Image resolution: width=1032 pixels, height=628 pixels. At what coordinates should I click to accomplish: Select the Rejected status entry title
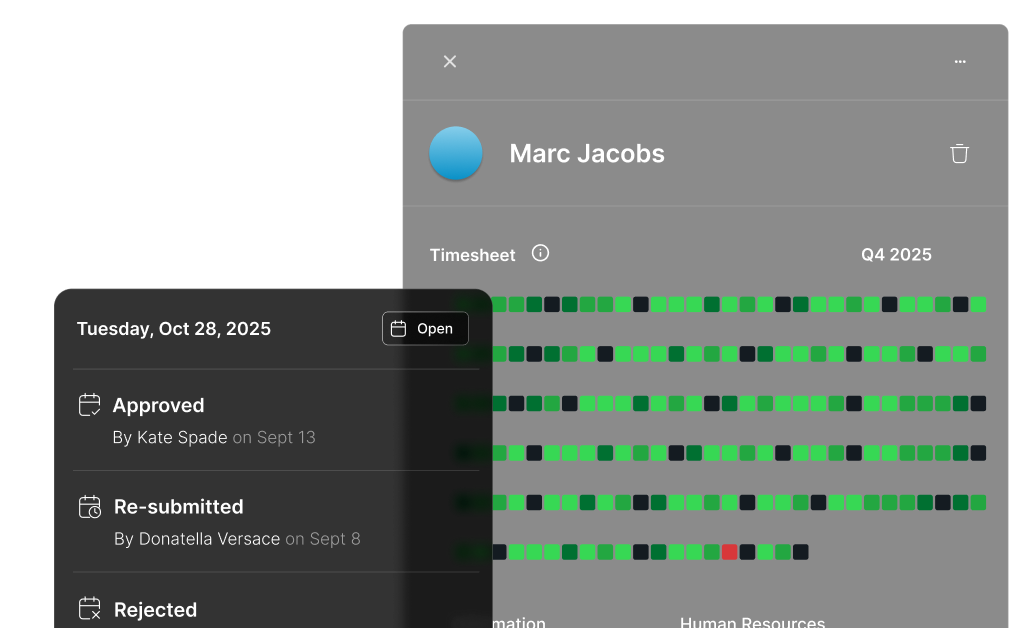tap(155, 610)
